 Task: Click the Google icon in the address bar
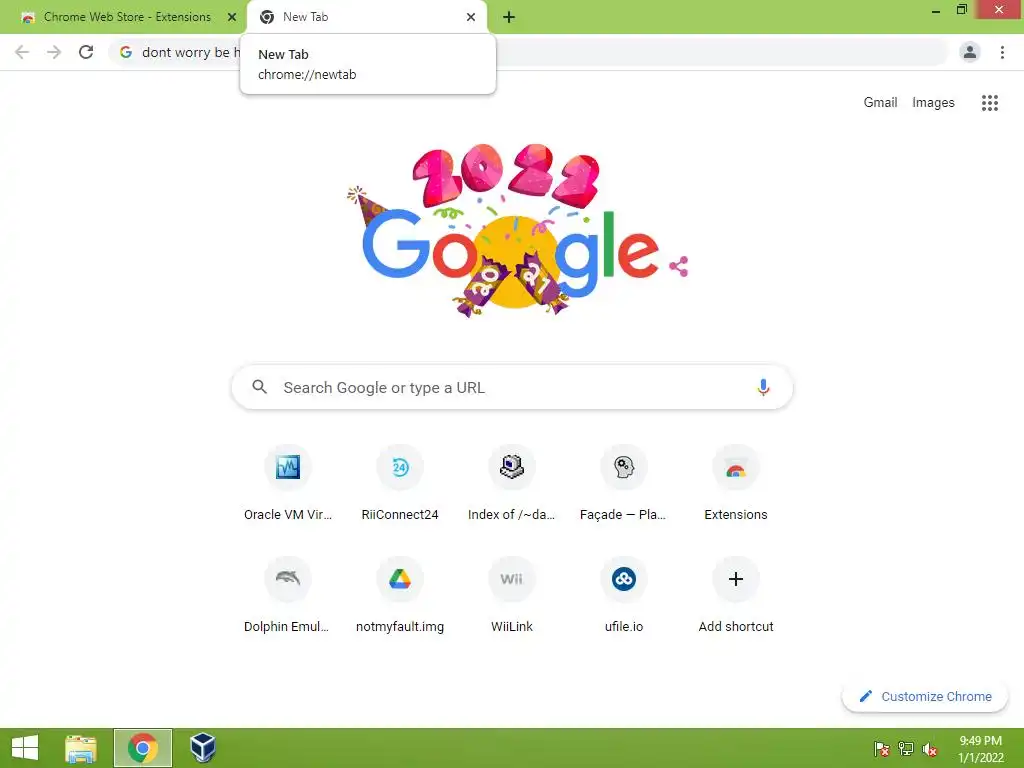pyautogui.click(x=126, y=52)
